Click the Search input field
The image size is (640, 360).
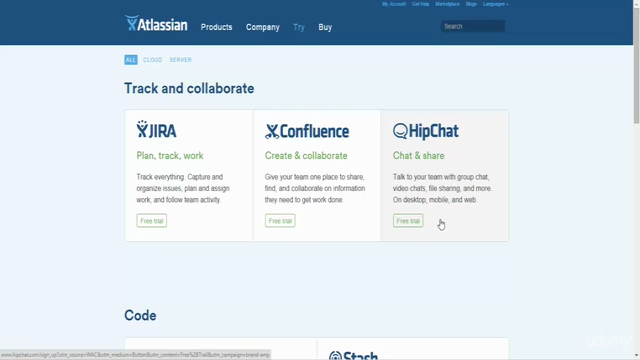pyautogui.click(x=473, y=26)
